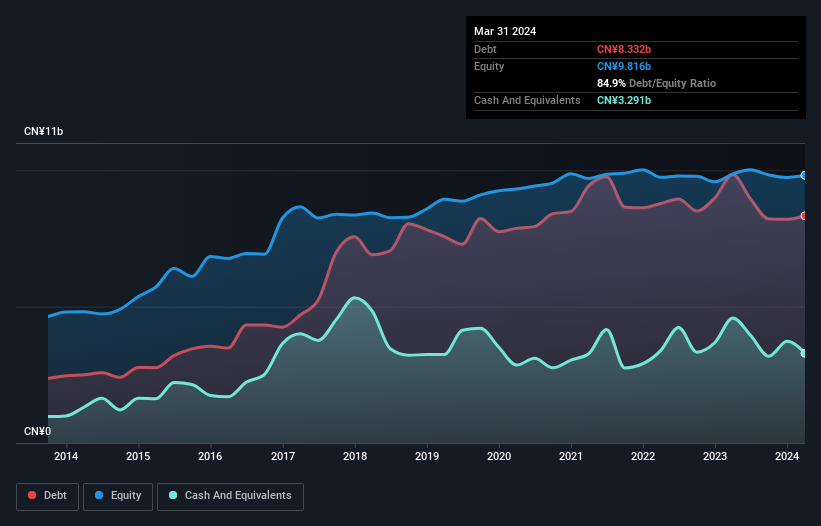
Task: Click the Mar 31 2024 tooltip date
Action: (x=505, y=31)
